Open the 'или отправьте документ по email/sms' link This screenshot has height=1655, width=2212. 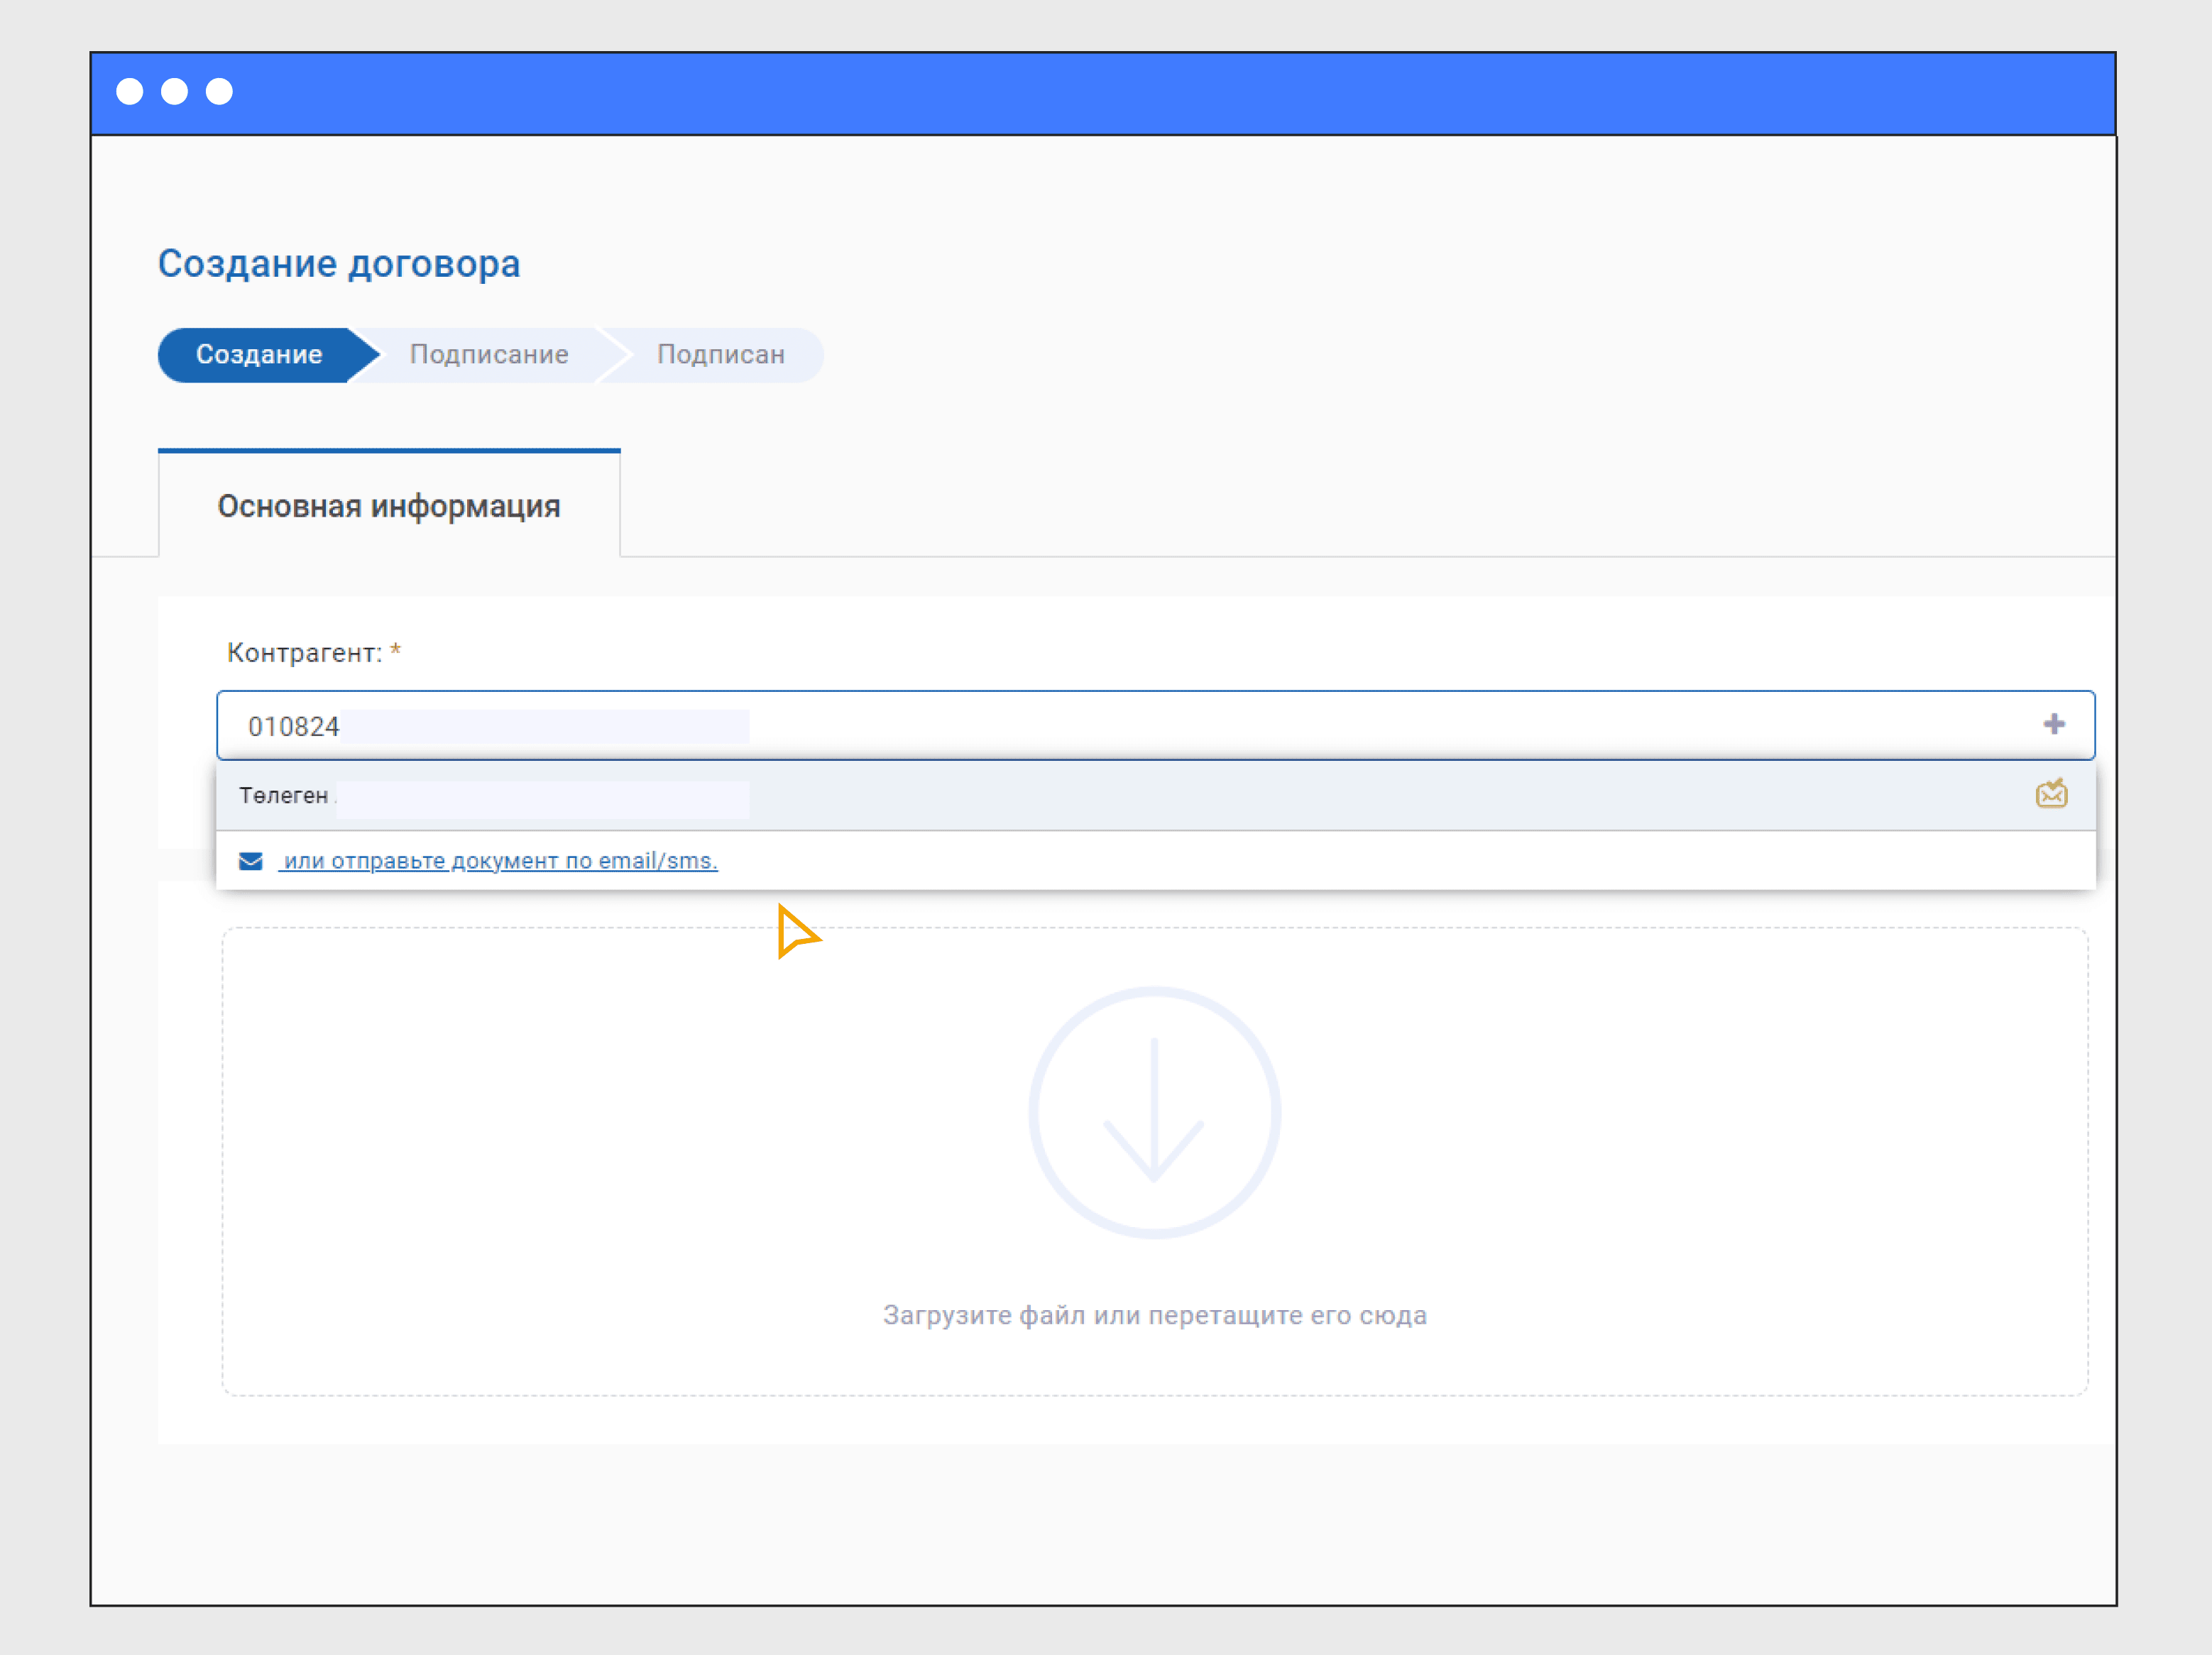click(x=498, y=861)
